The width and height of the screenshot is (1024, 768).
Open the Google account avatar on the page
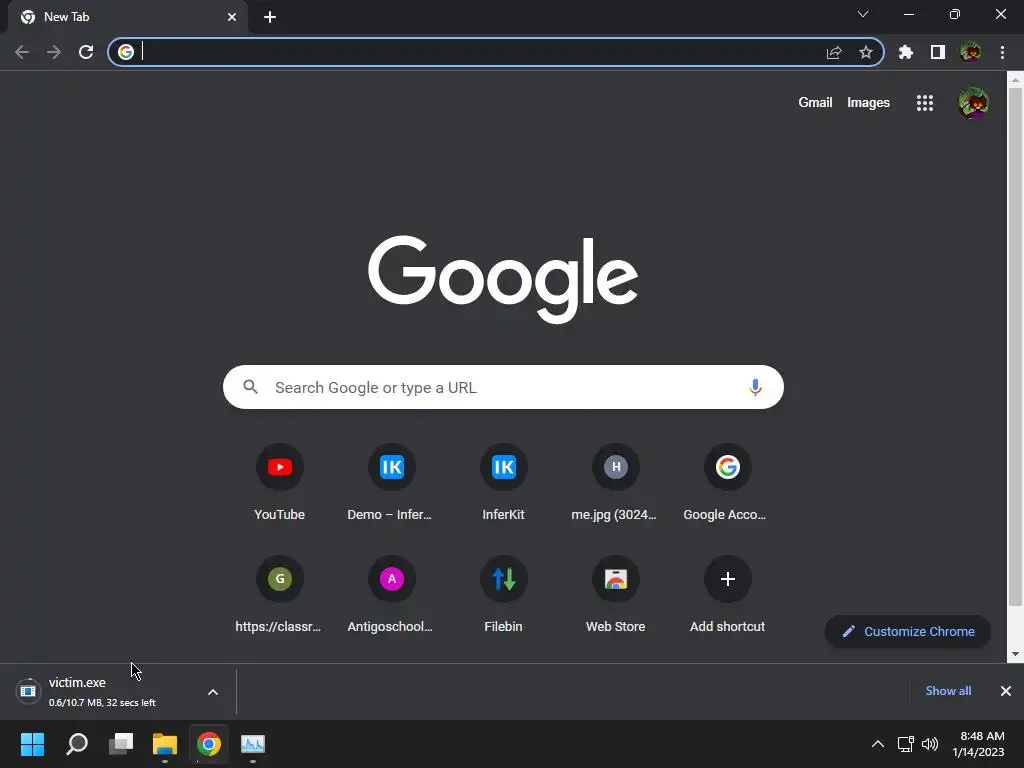pos(973,103)
